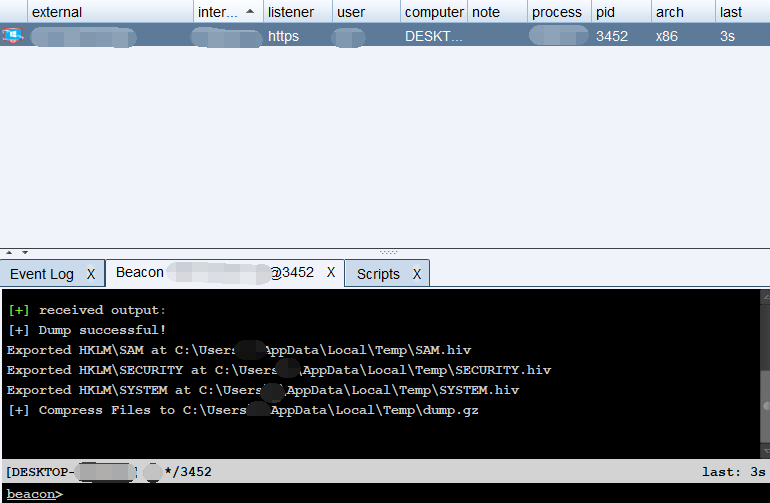Select the pid 3452 cell
This screenshot has width=770, height=503.
point(612,36)
